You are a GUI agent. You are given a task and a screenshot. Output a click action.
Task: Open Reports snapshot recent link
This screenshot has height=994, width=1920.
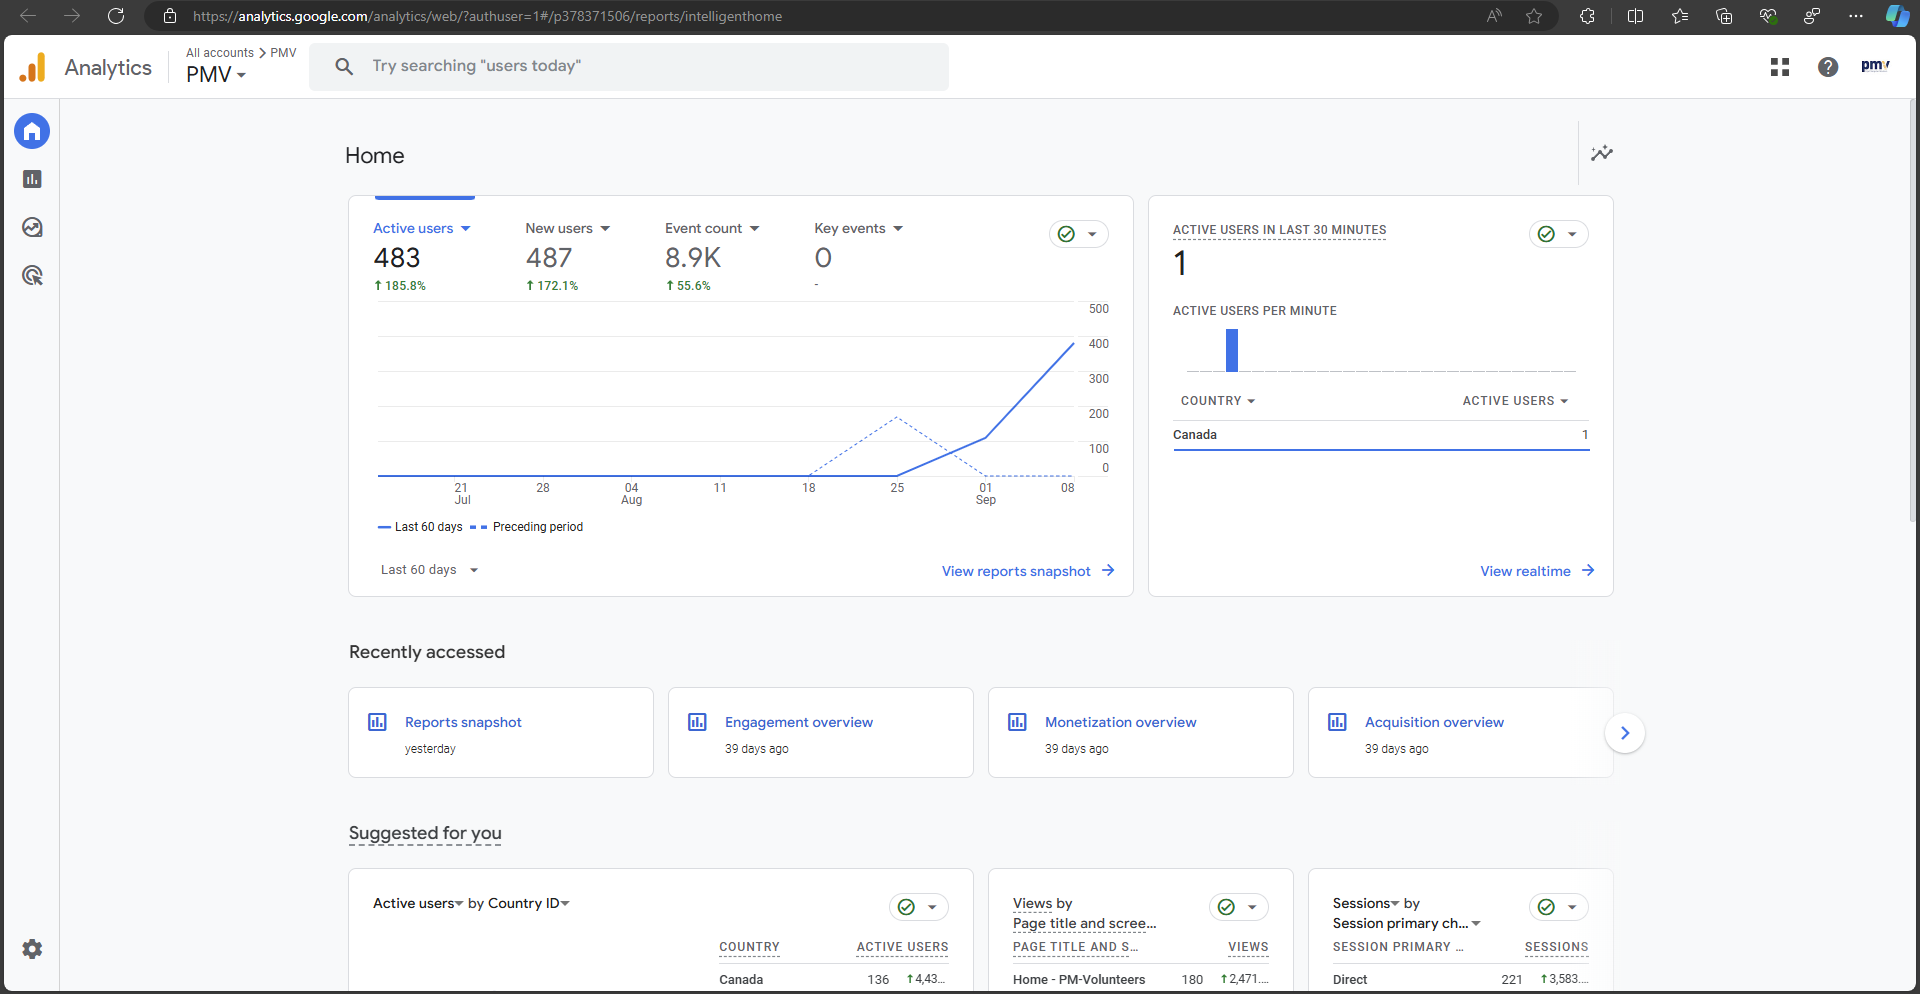(x=463, y=722)
